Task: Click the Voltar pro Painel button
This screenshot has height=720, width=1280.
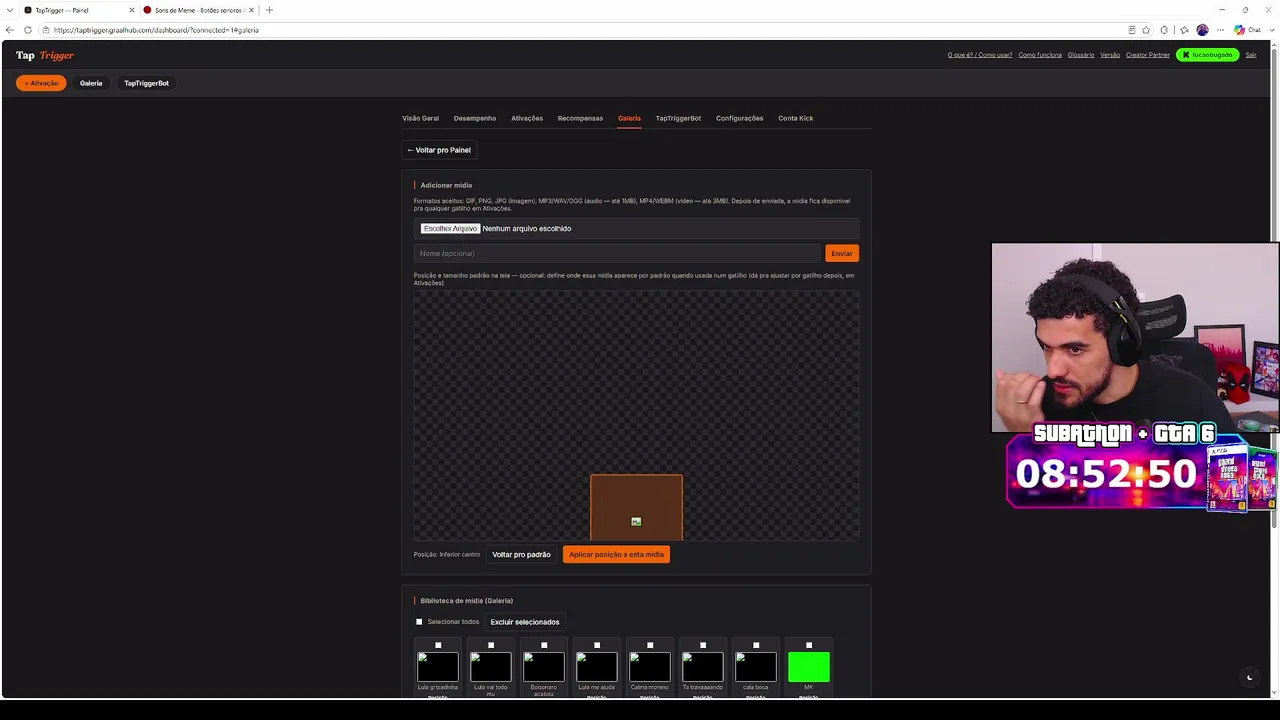Action: [x=439, y=150]
